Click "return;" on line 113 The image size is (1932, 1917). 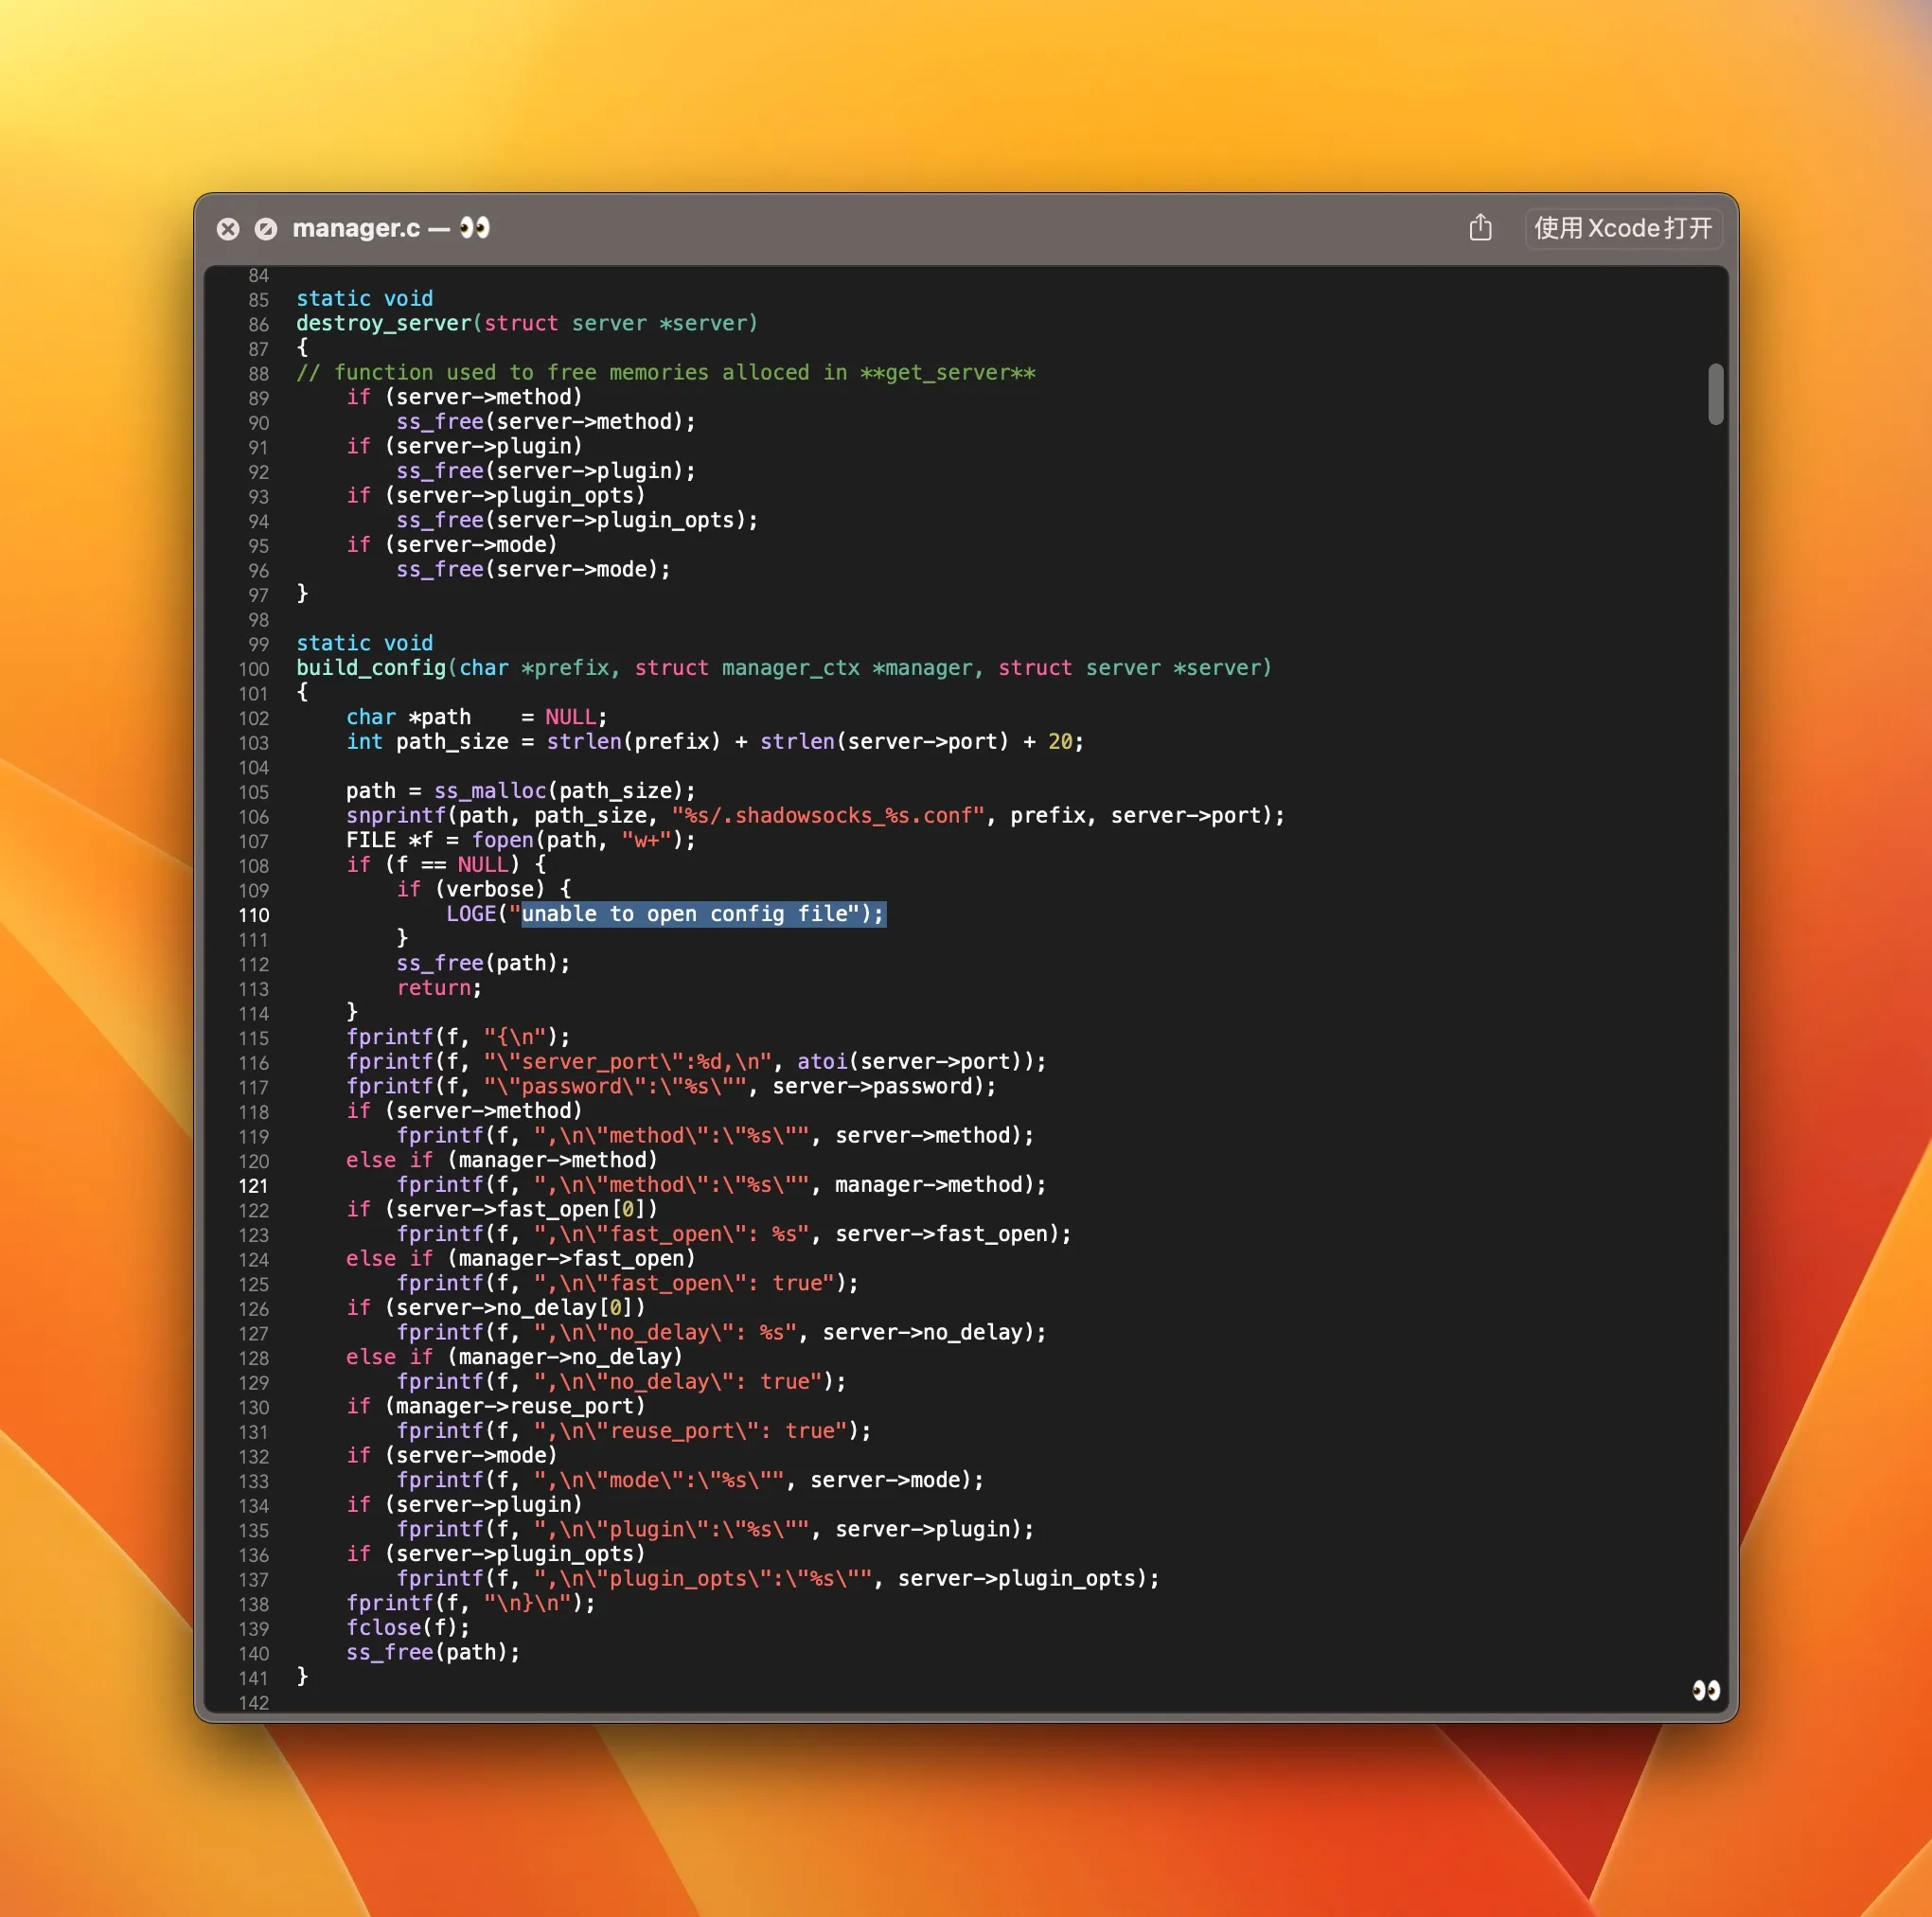pyautogui.click(x=439, y=988)
